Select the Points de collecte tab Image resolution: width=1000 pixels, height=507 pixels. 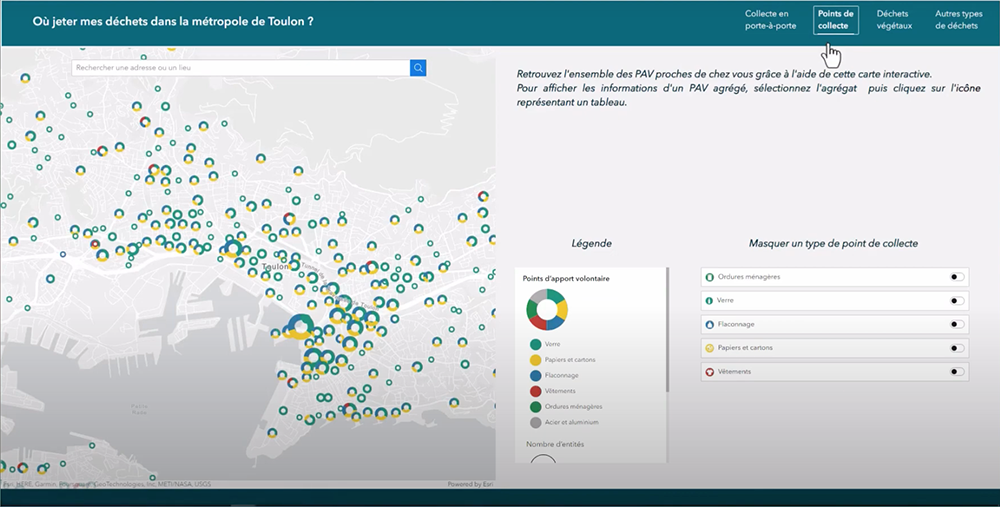coord(835,20)
